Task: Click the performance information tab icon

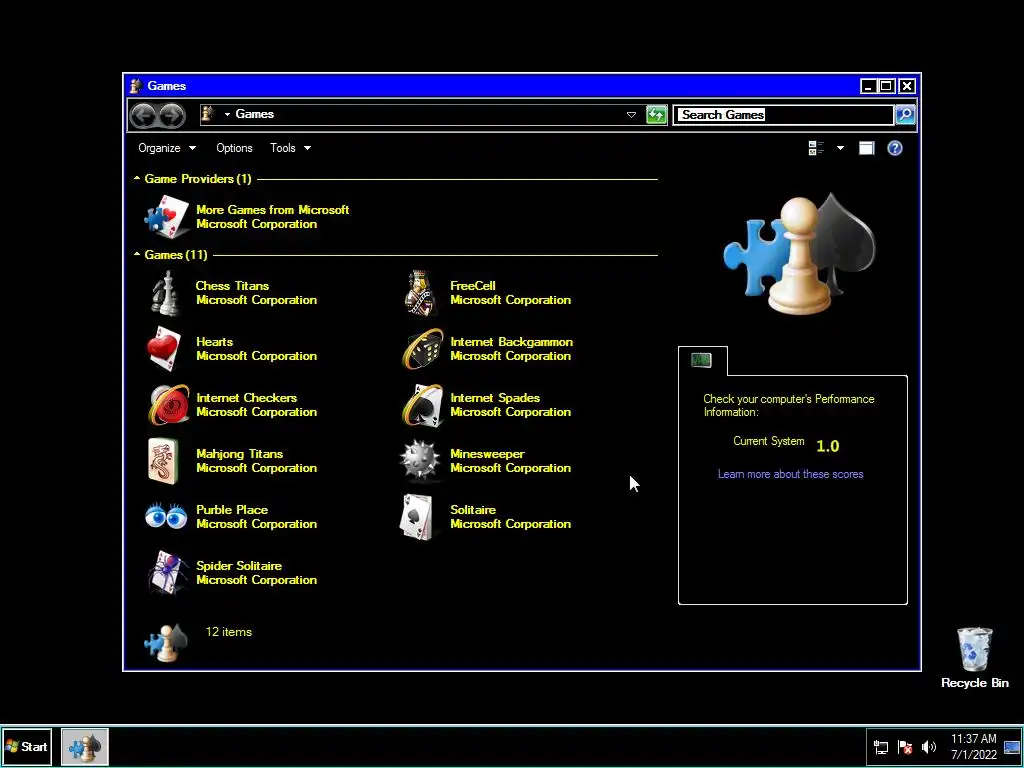Action: (701, 360)
